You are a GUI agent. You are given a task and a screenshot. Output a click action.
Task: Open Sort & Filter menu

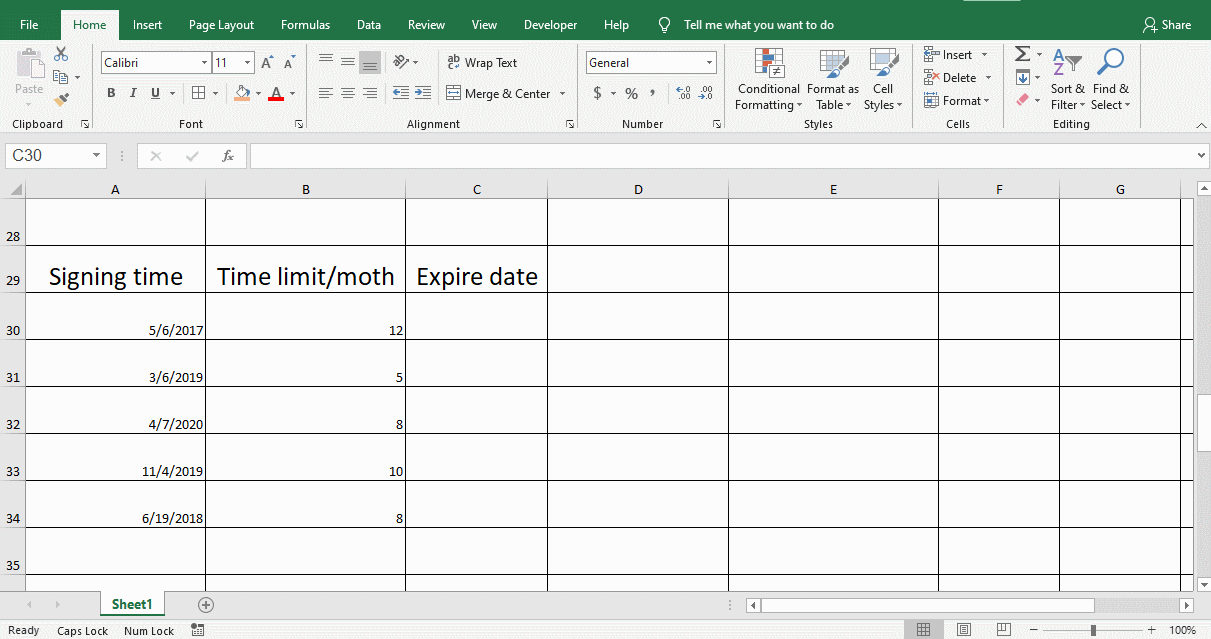(x=1068, y=79)
